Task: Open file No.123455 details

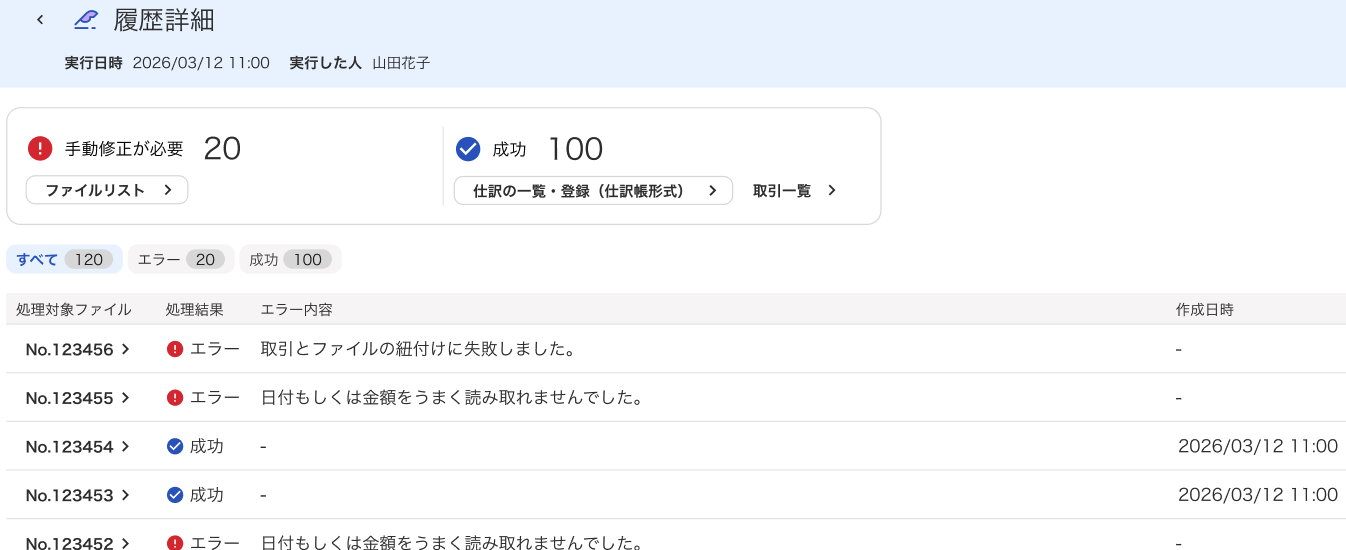Action: pos(78,398)
